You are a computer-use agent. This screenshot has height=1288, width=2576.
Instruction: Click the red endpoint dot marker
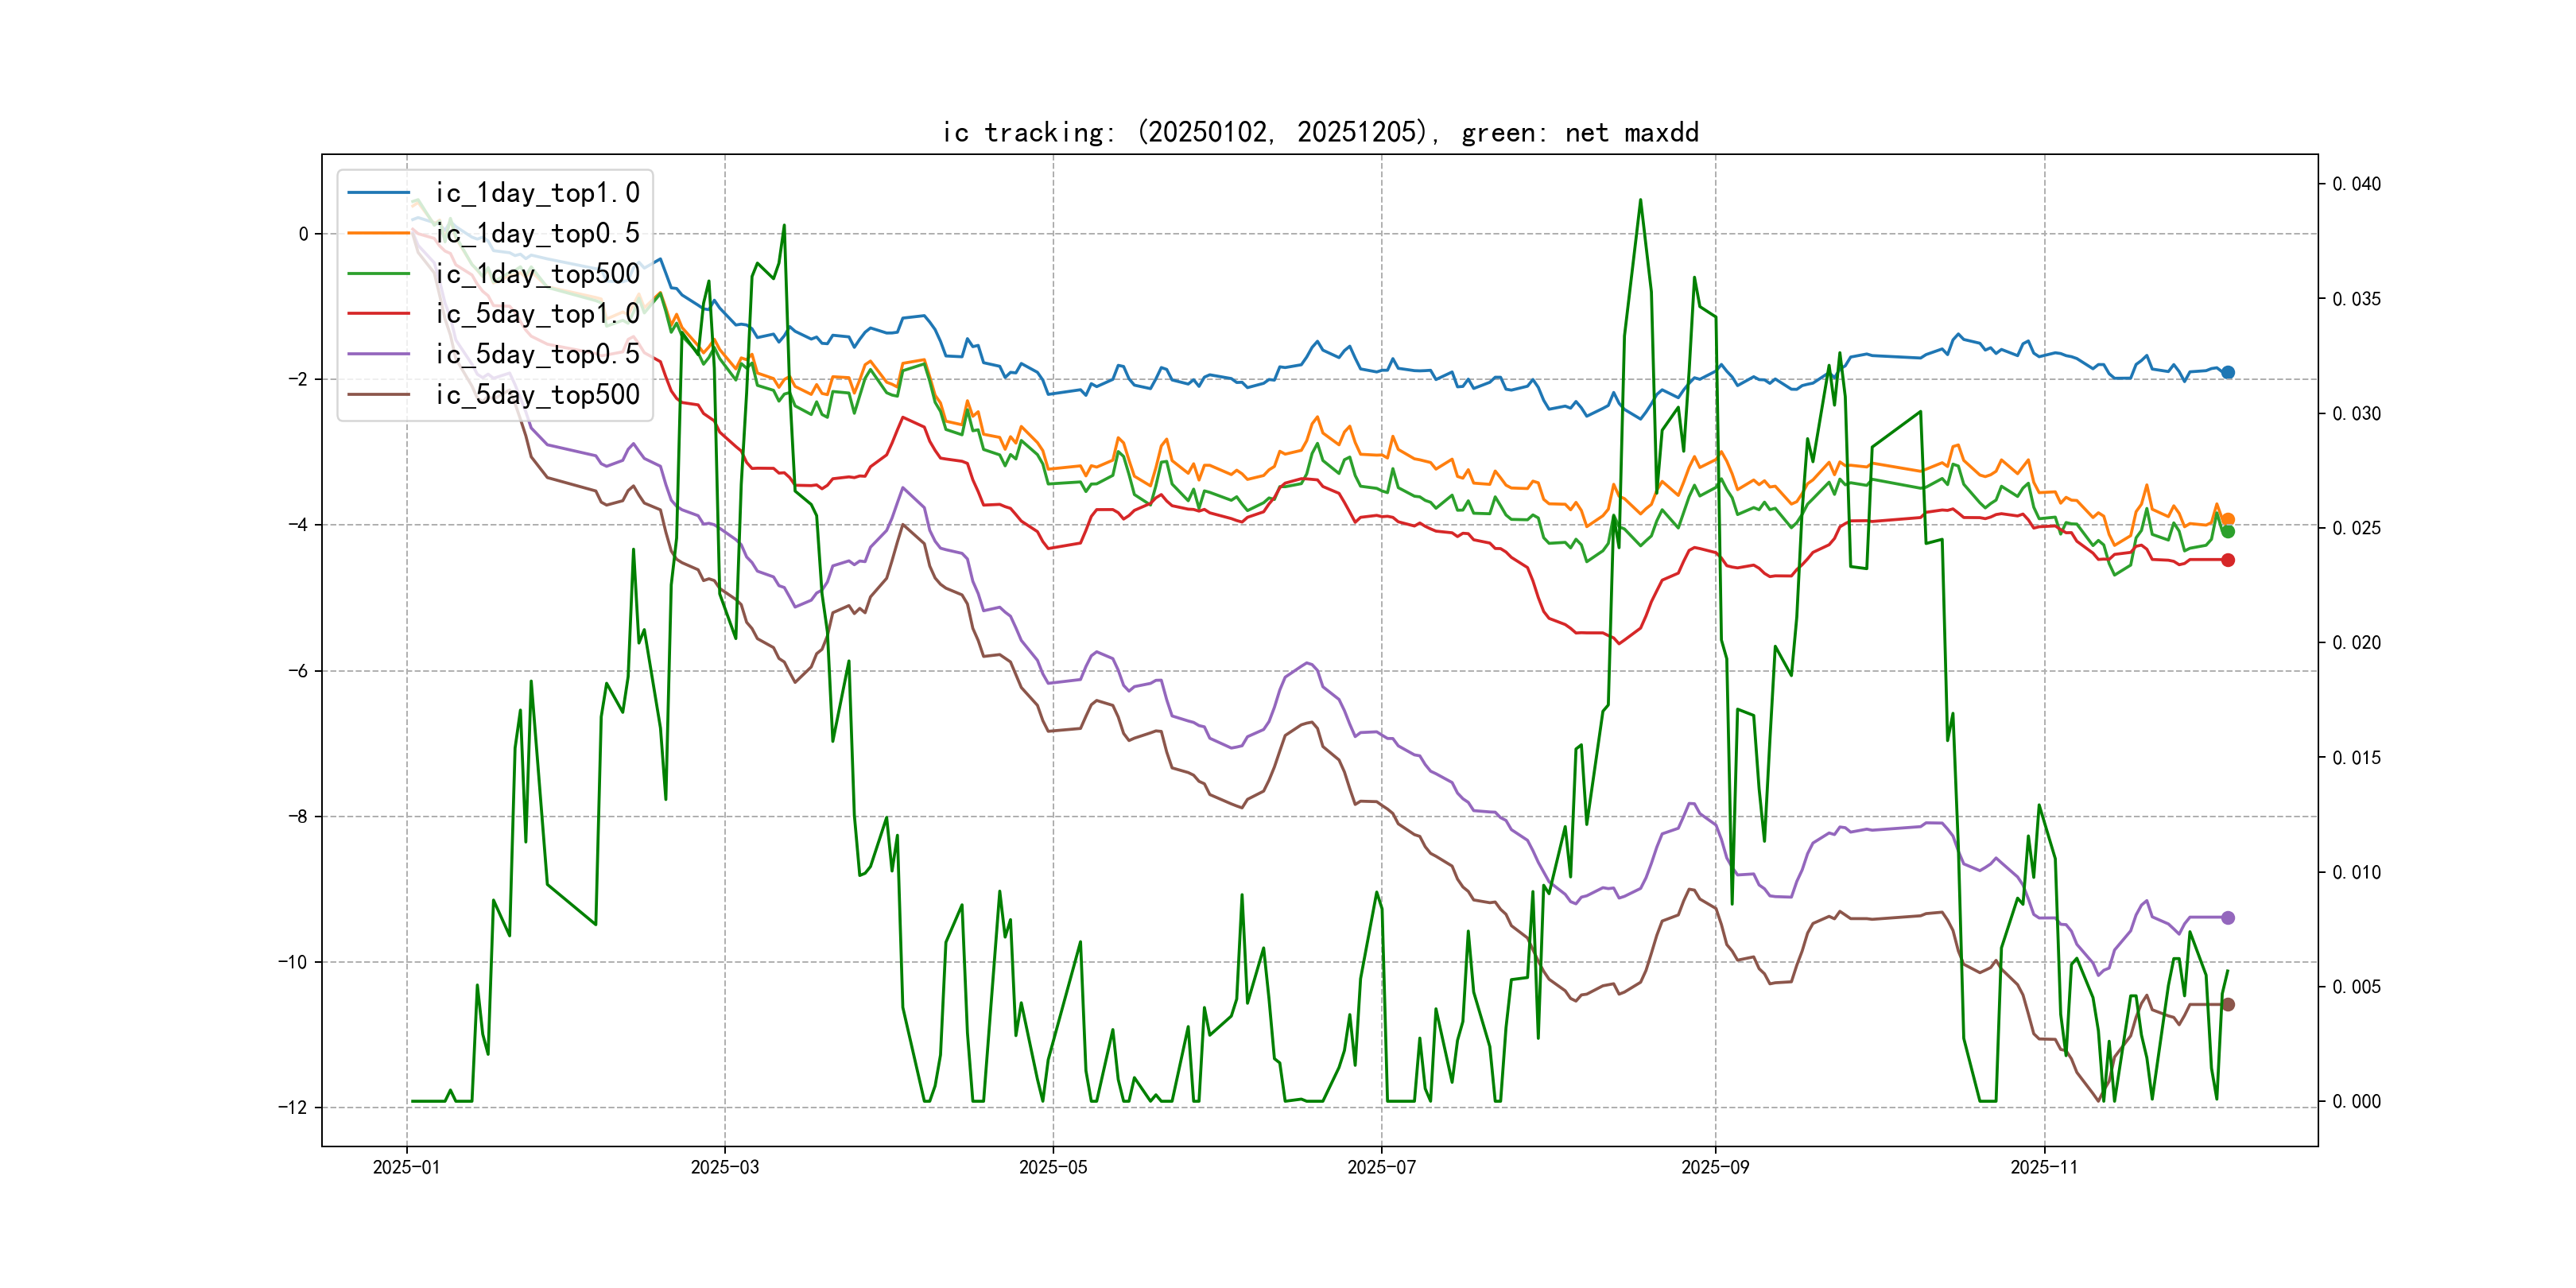click(x=2228, y=560)
